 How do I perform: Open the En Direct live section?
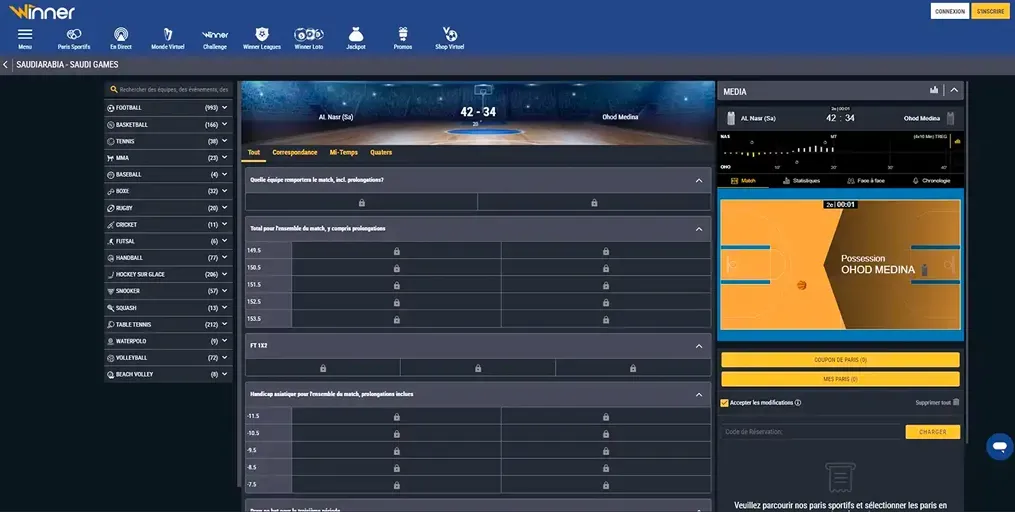(x=121, y=35)
